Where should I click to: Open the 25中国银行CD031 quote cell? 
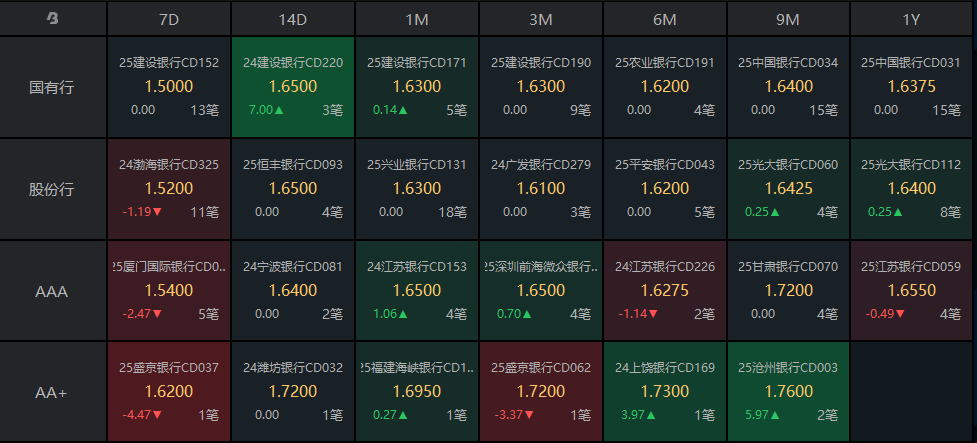pyautogui.click(x=912, y=87)
